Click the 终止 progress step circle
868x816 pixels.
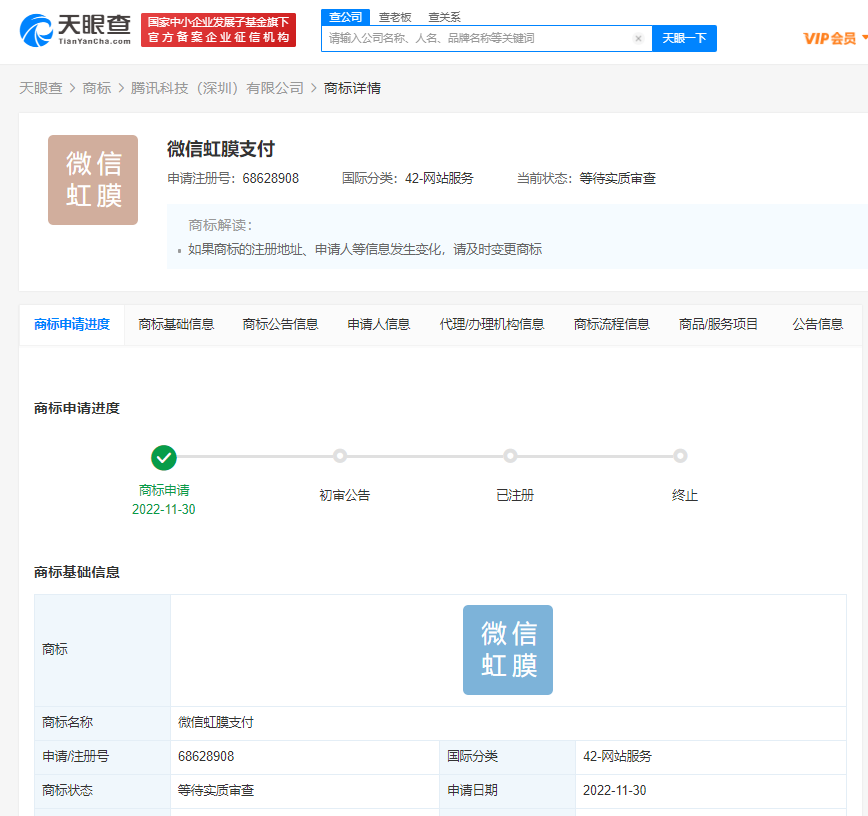click(x=680, y=456)
